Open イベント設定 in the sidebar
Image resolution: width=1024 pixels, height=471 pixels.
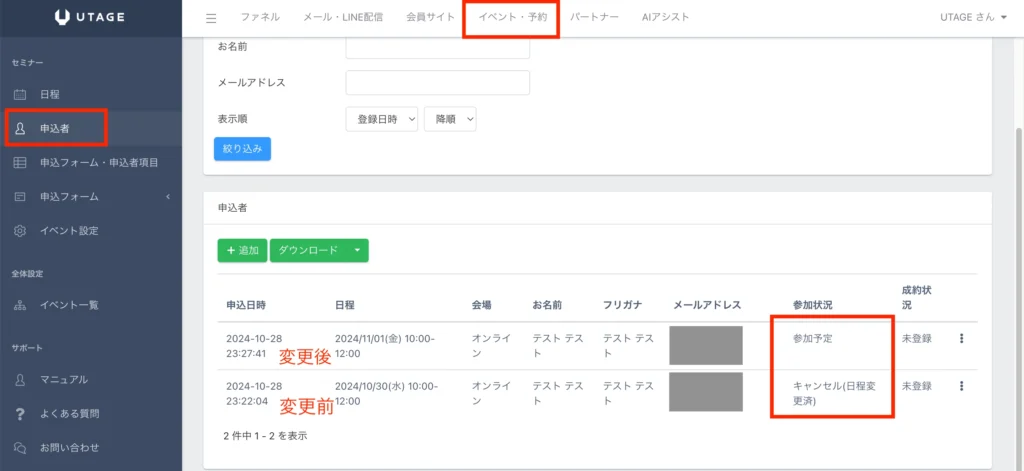(x=69, y=231)
